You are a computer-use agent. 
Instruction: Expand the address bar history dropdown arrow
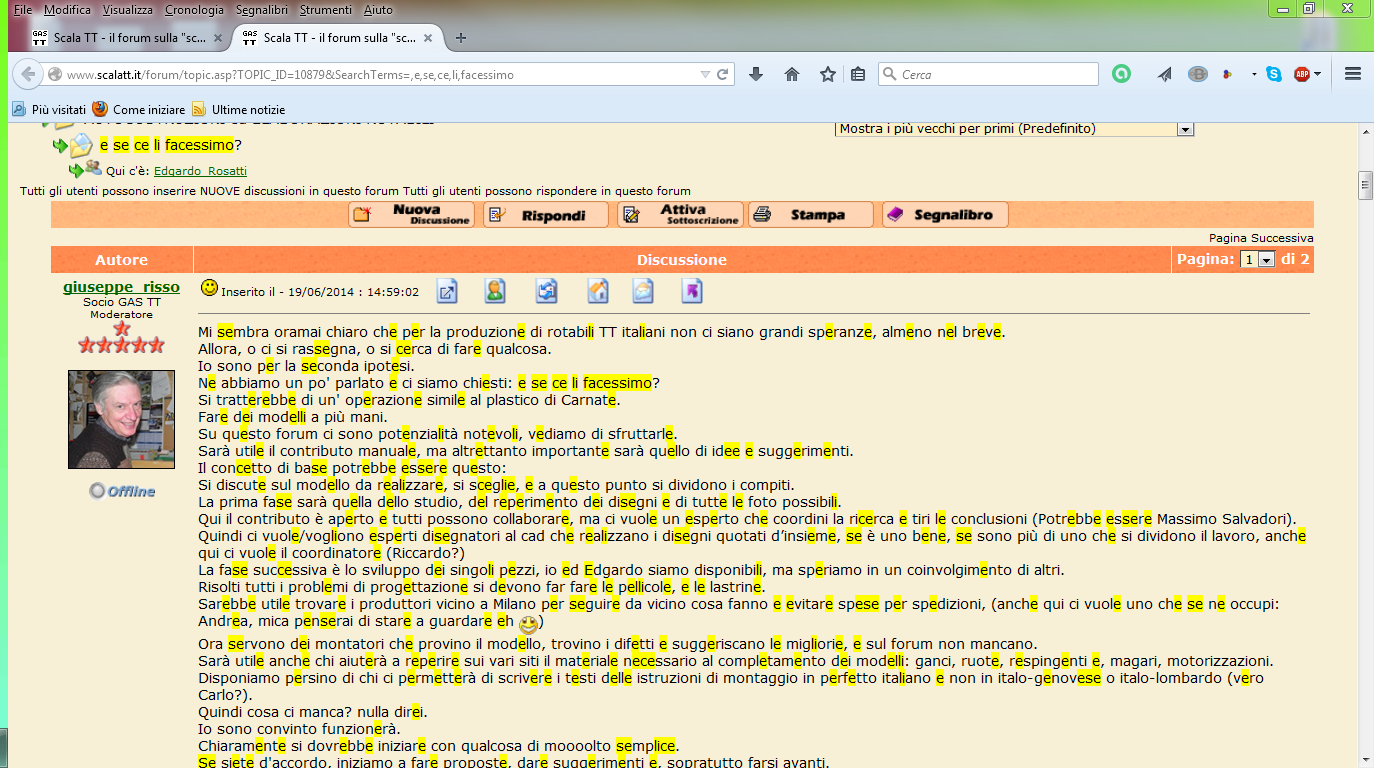pyautogui.click(x=705, y=75)
